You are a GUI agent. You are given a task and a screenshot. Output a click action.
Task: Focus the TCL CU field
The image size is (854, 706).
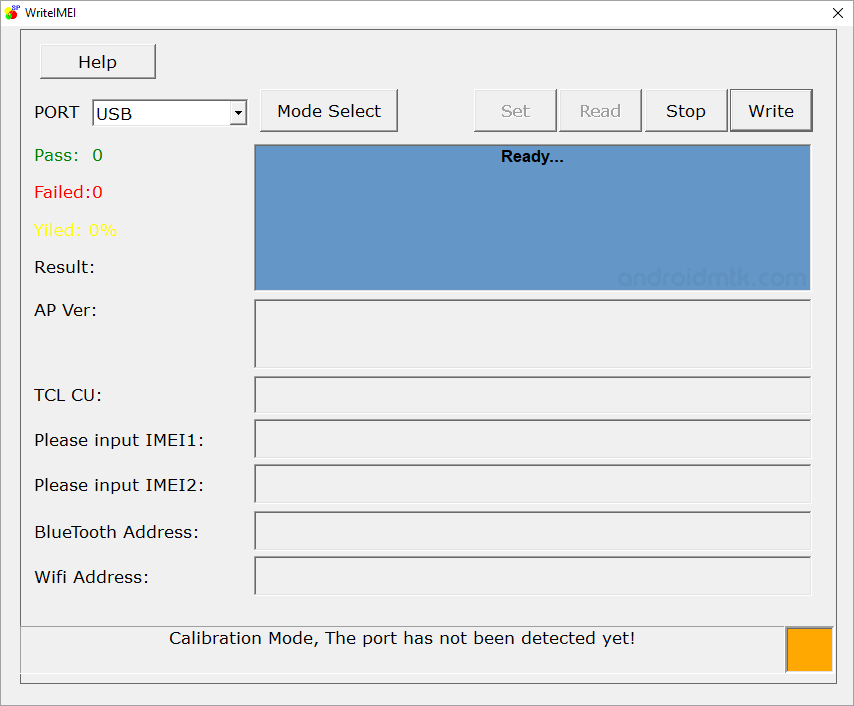click(x=533, y=395)
